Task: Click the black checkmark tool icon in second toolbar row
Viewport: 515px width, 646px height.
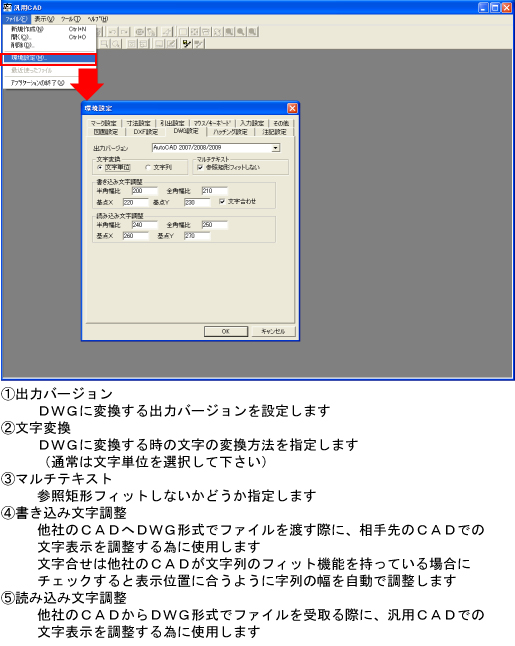Action: coord(187,44)
